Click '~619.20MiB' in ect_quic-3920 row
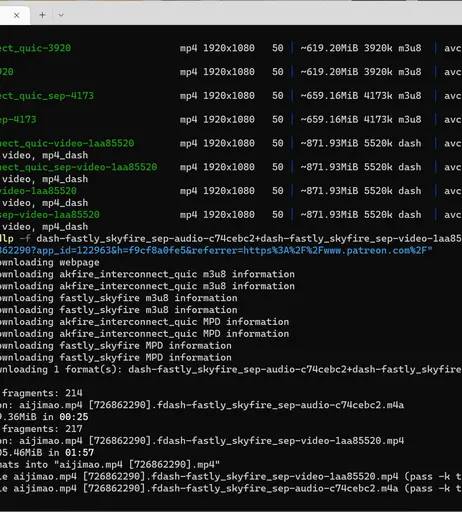Screen dimensions: 462x512 329,48
